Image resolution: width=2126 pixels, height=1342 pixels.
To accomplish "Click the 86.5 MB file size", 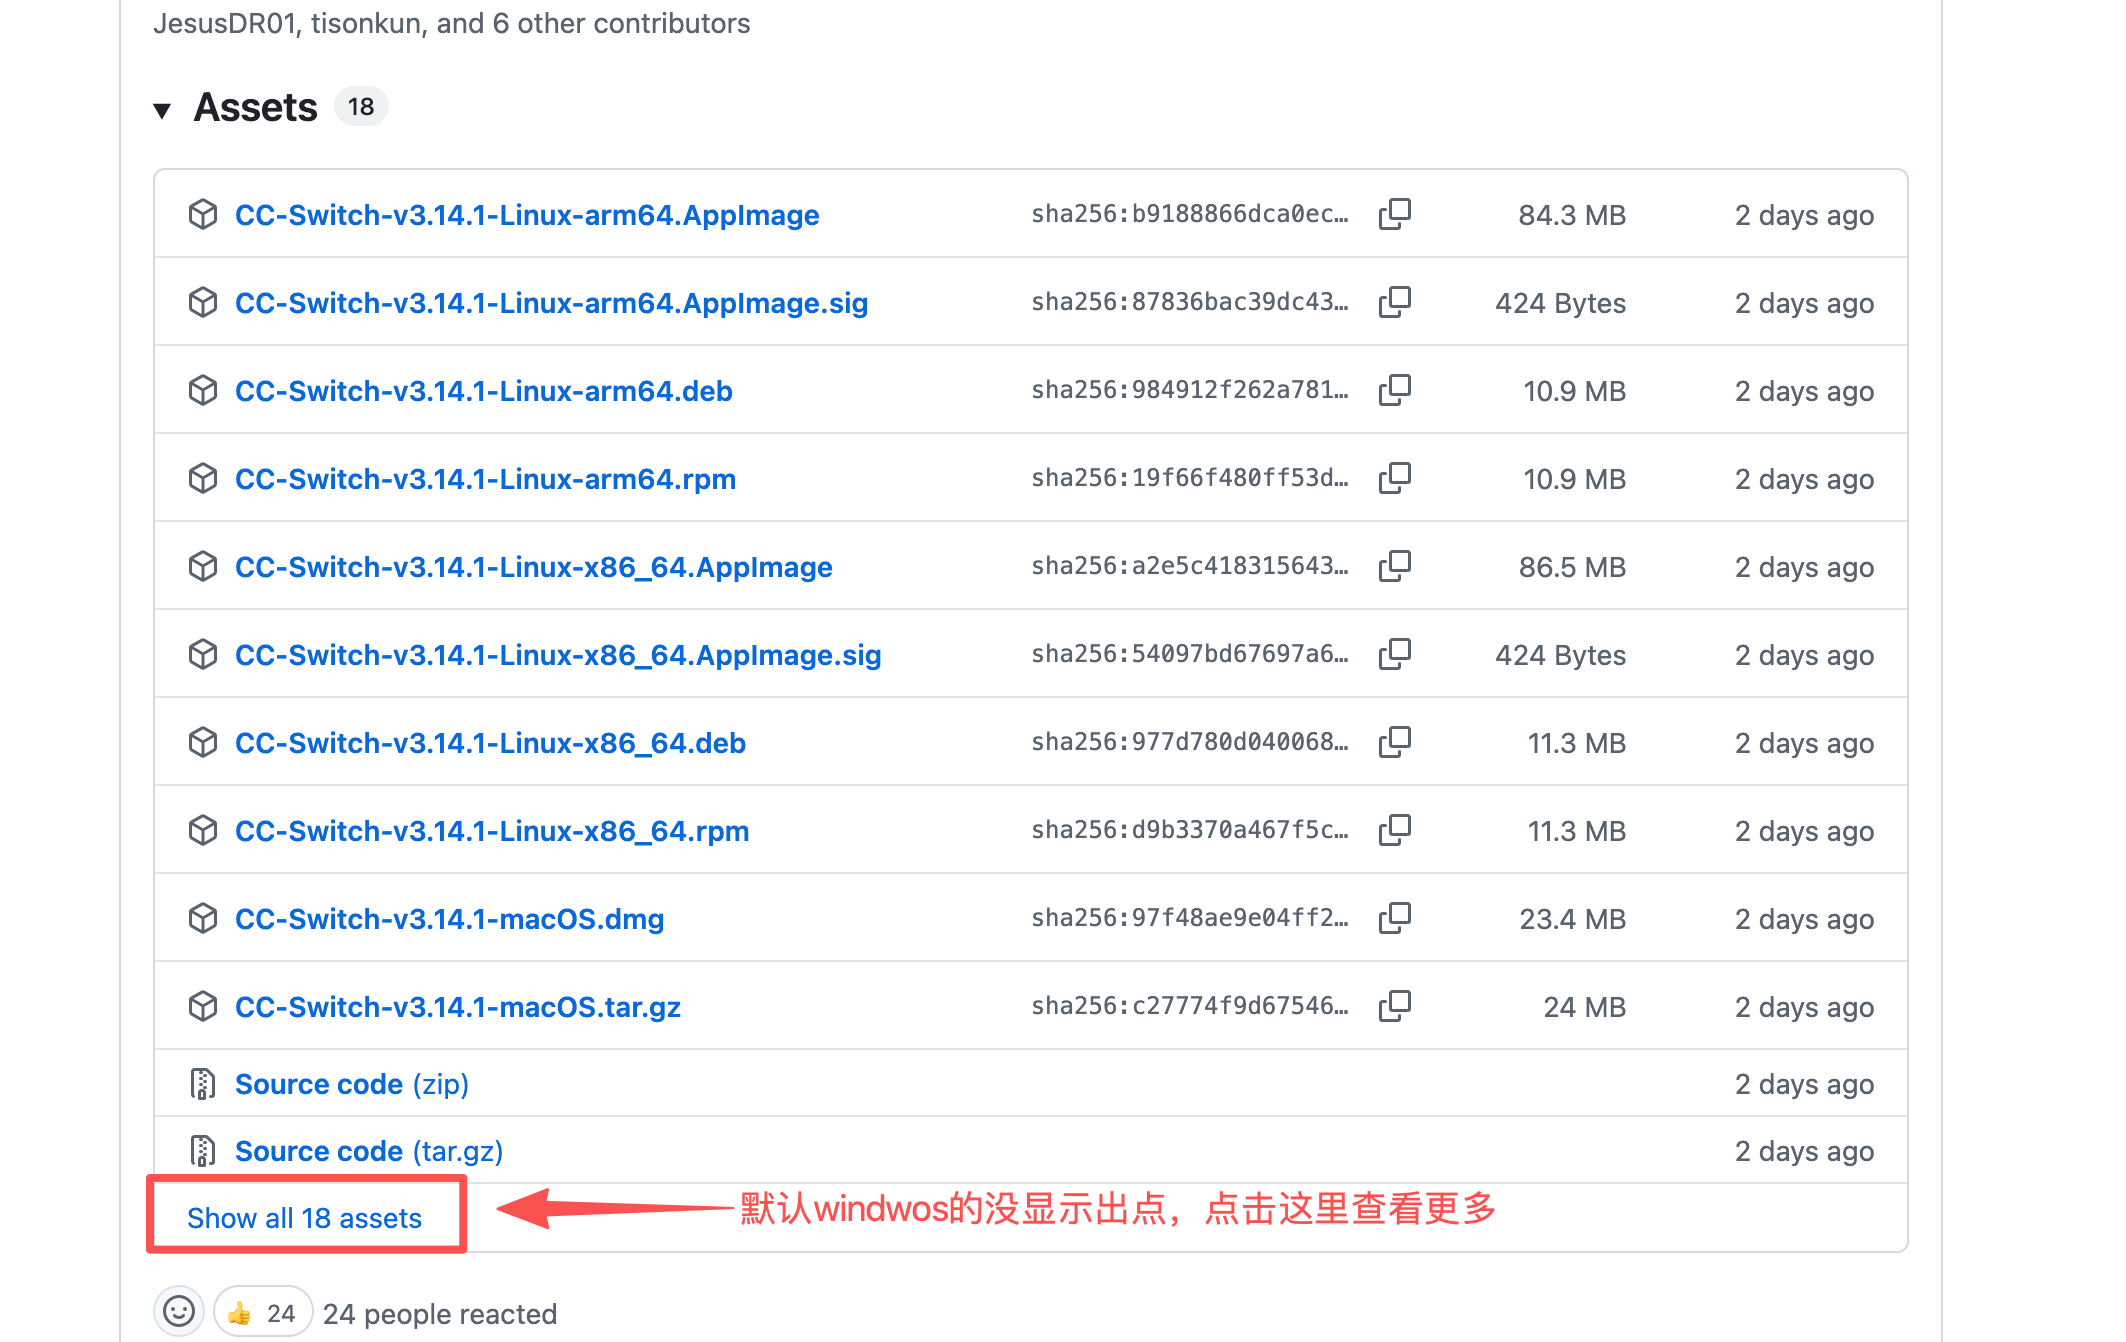I will click(1572, 567).
